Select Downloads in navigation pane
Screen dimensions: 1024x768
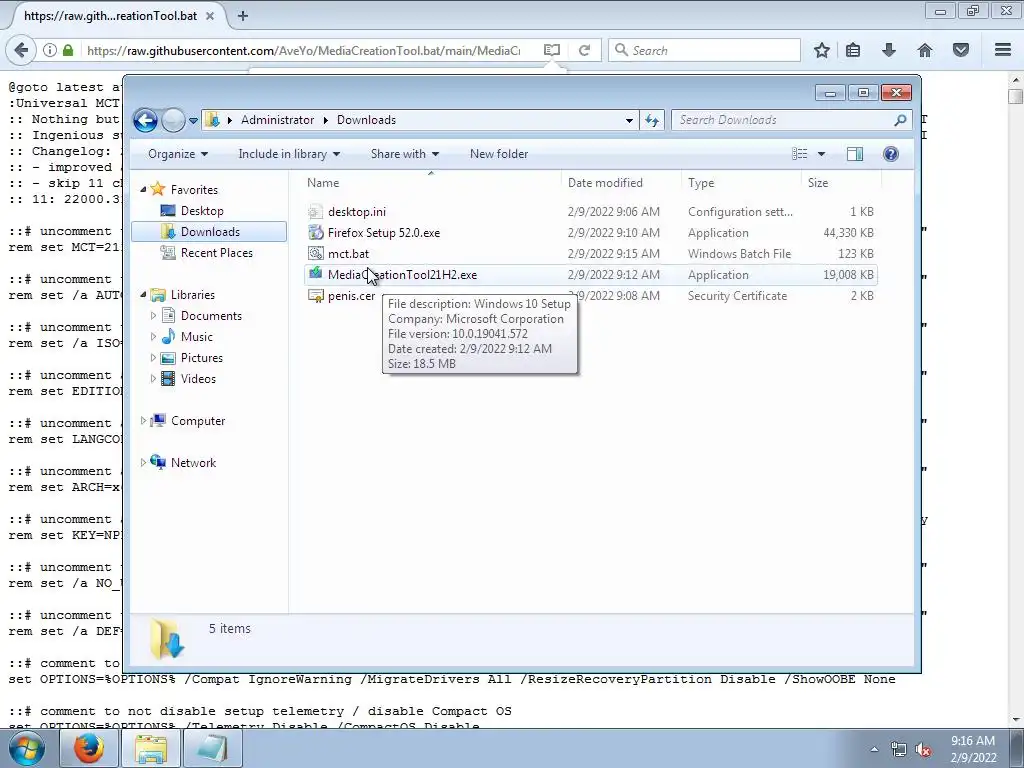tap(210, 232)
